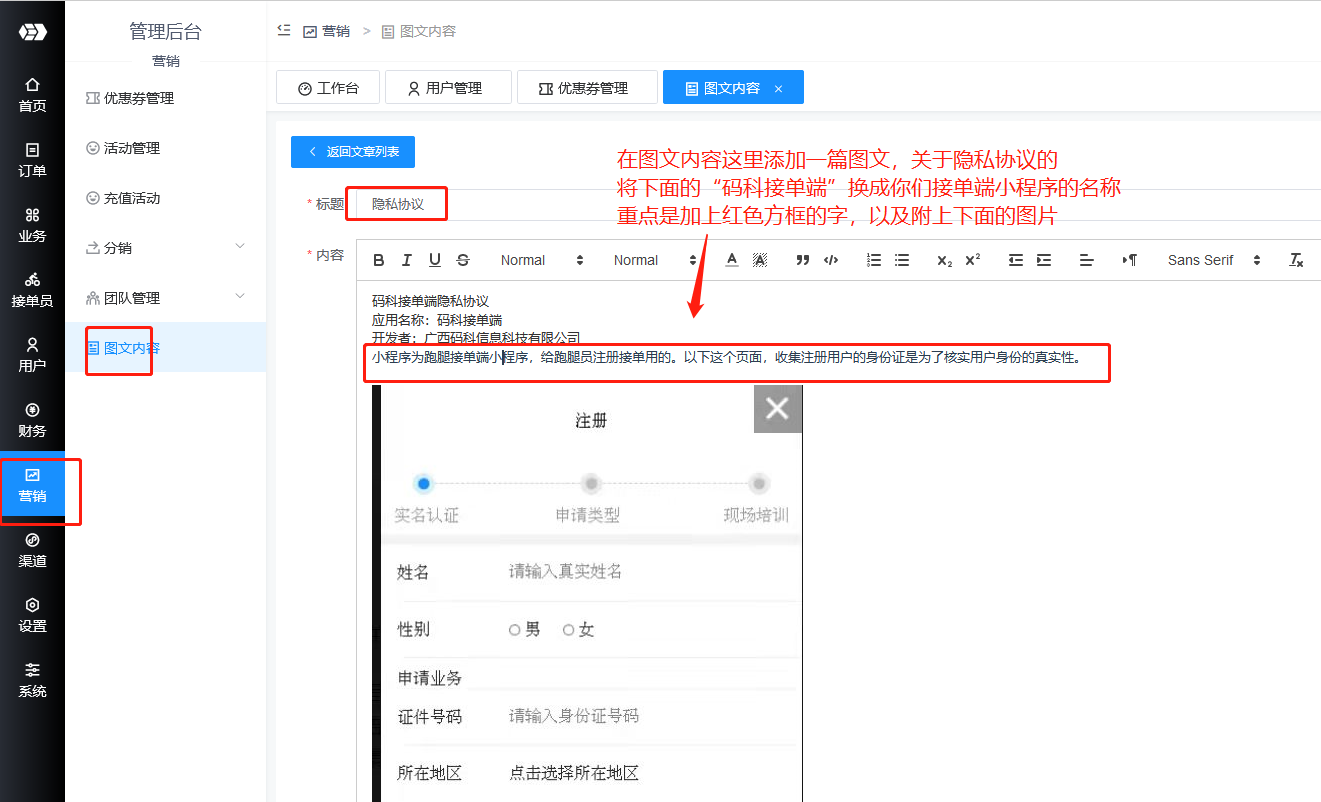Go to 订单 in the left navigation
Image resolution: width=1321 pixels, height=802 pixels.
pos(32,160)
